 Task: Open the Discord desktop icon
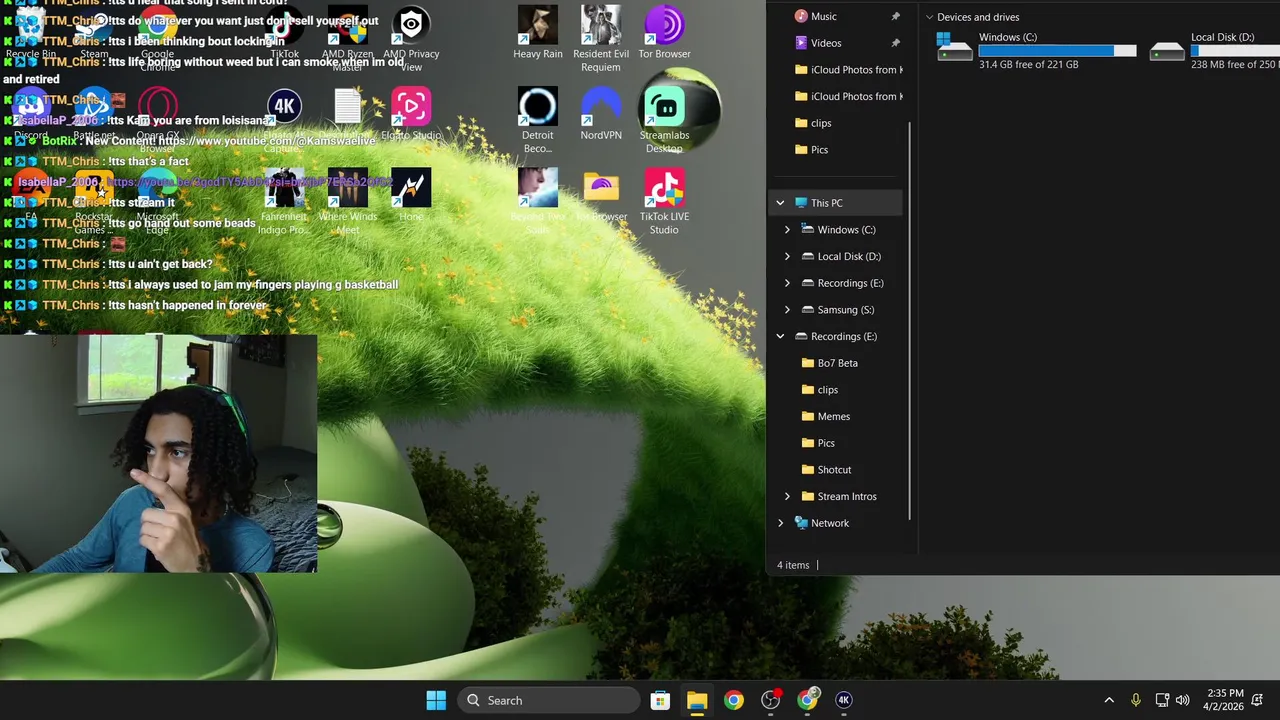(30, 114)
